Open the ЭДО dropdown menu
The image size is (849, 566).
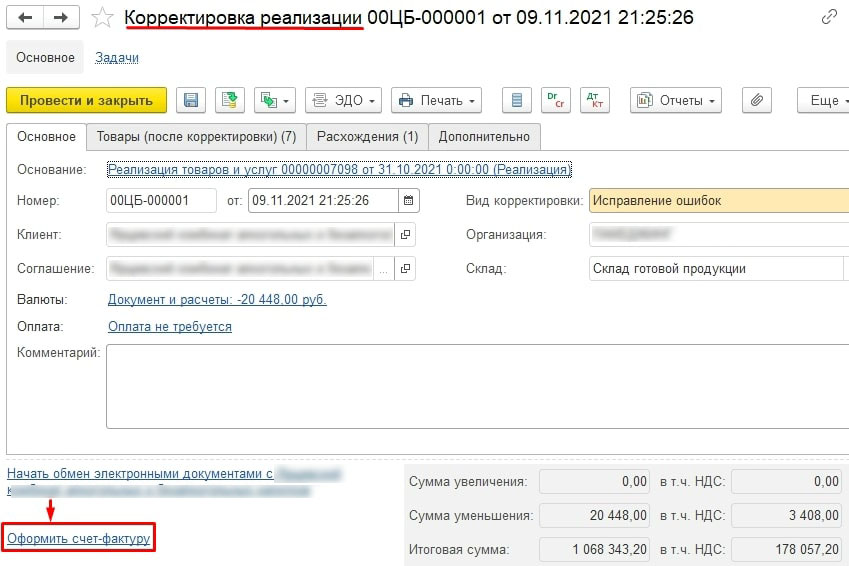pos(343,100)
